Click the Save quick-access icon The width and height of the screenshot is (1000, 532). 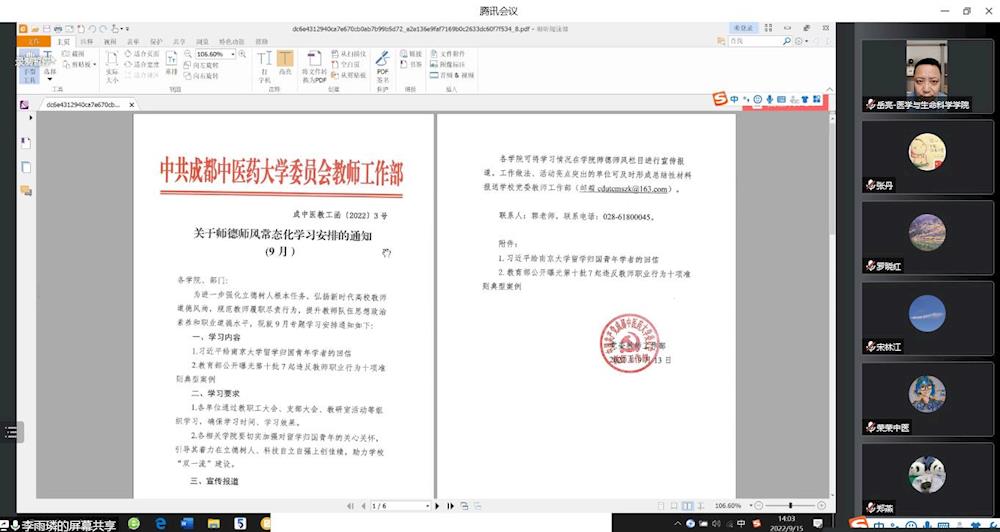[x=47, y=29]
